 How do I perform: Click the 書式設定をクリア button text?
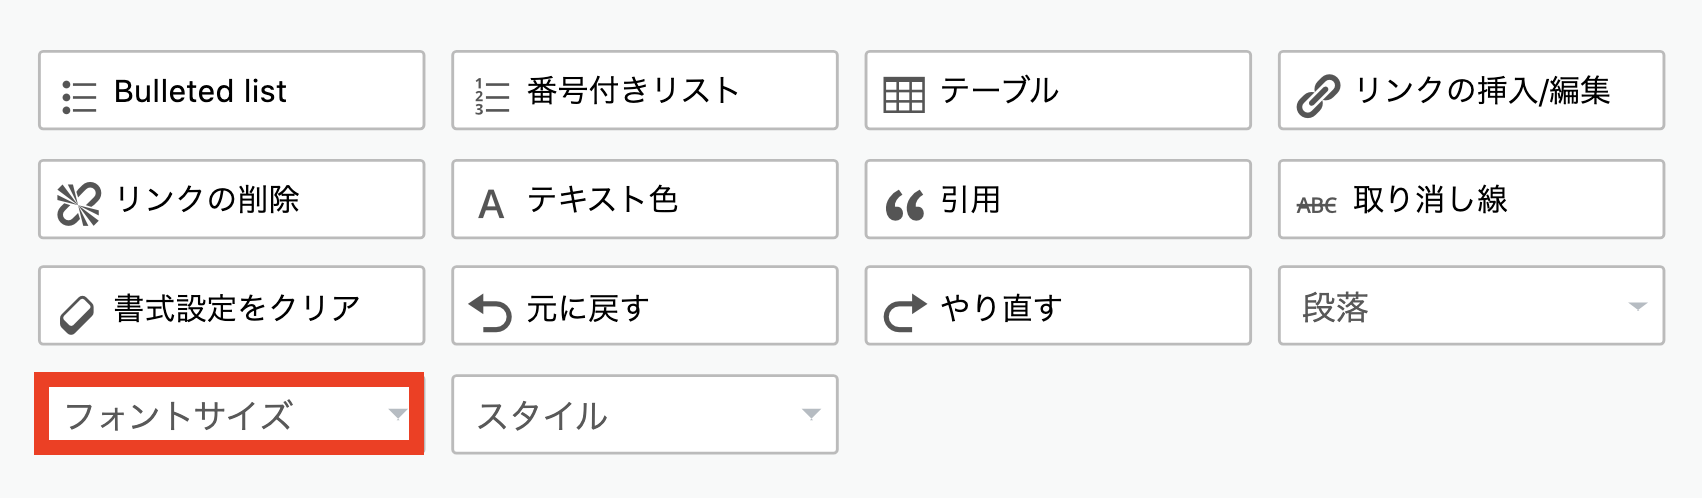[237, 308]
